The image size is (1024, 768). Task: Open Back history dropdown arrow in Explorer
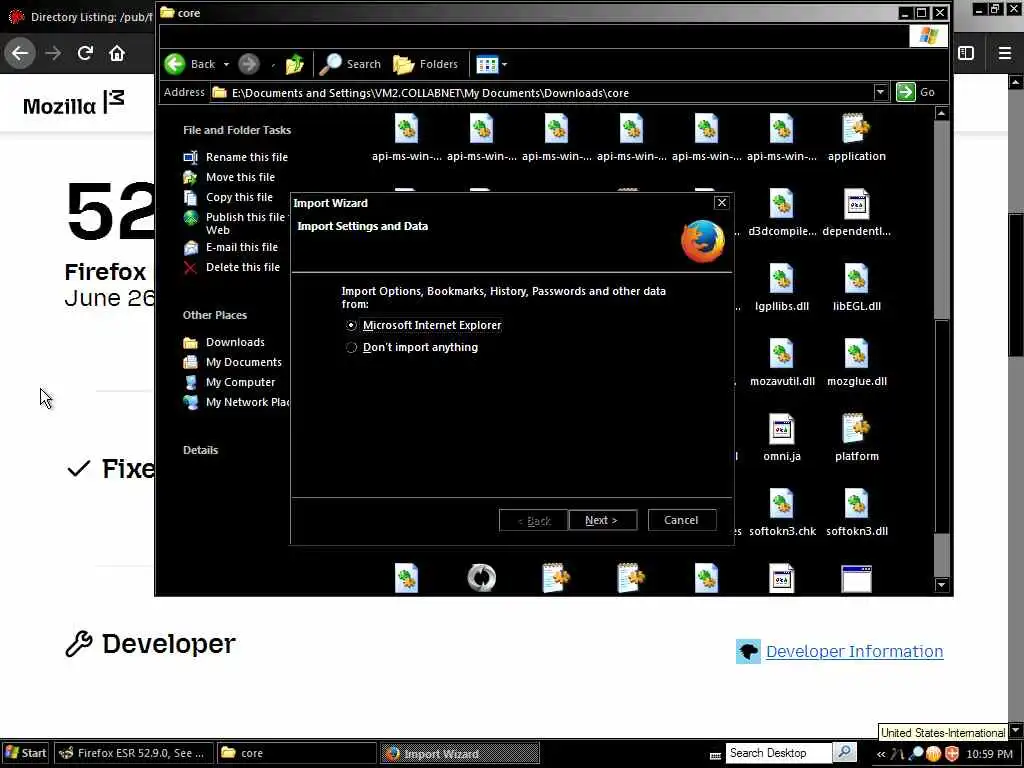click(226, 65)
